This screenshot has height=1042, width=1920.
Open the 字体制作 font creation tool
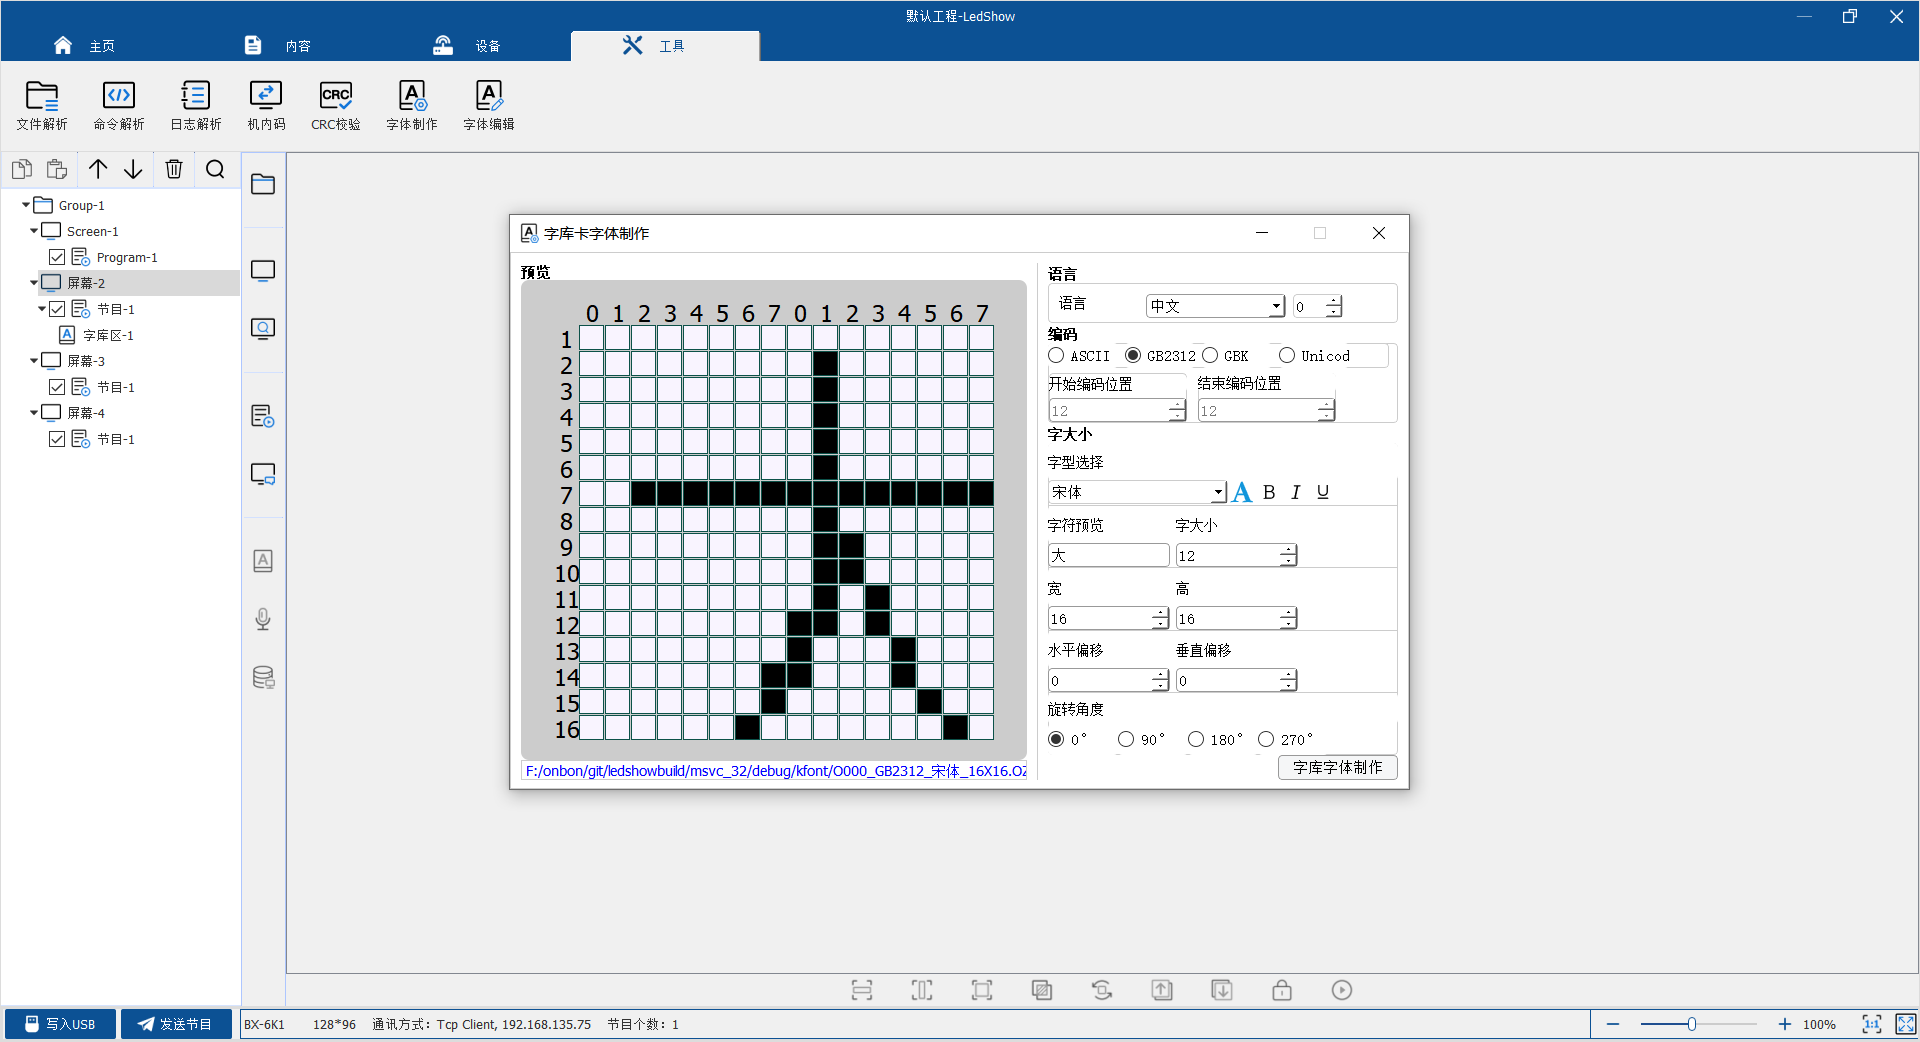(412, 105)
